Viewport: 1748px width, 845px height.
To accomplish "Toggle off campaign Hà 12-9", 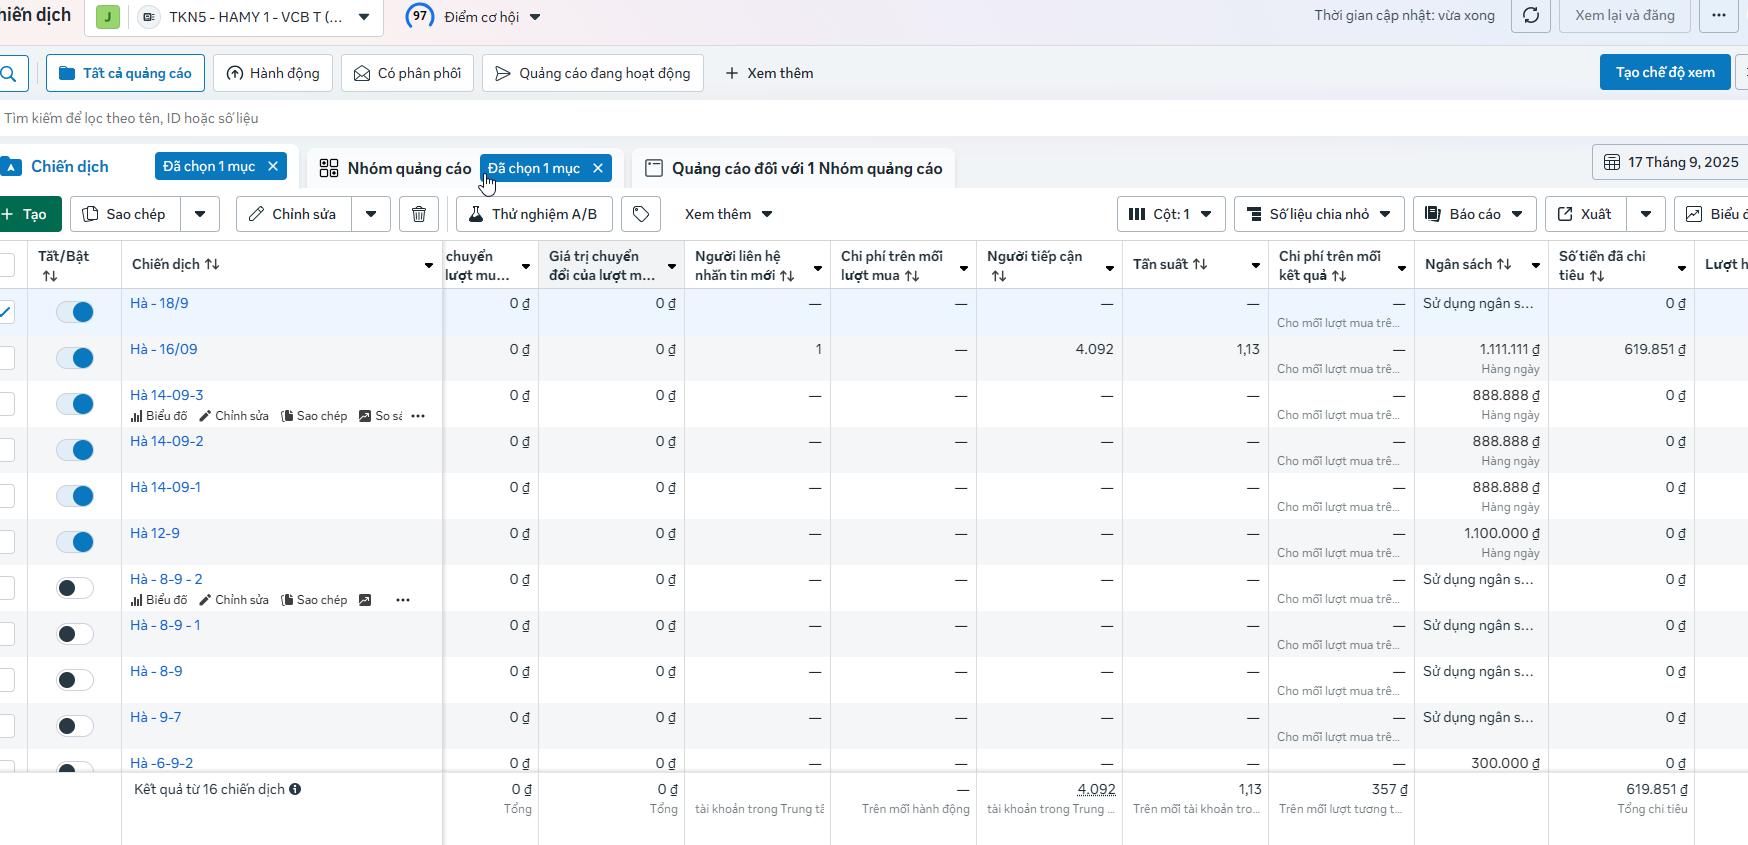I will (x=75, y=542).
